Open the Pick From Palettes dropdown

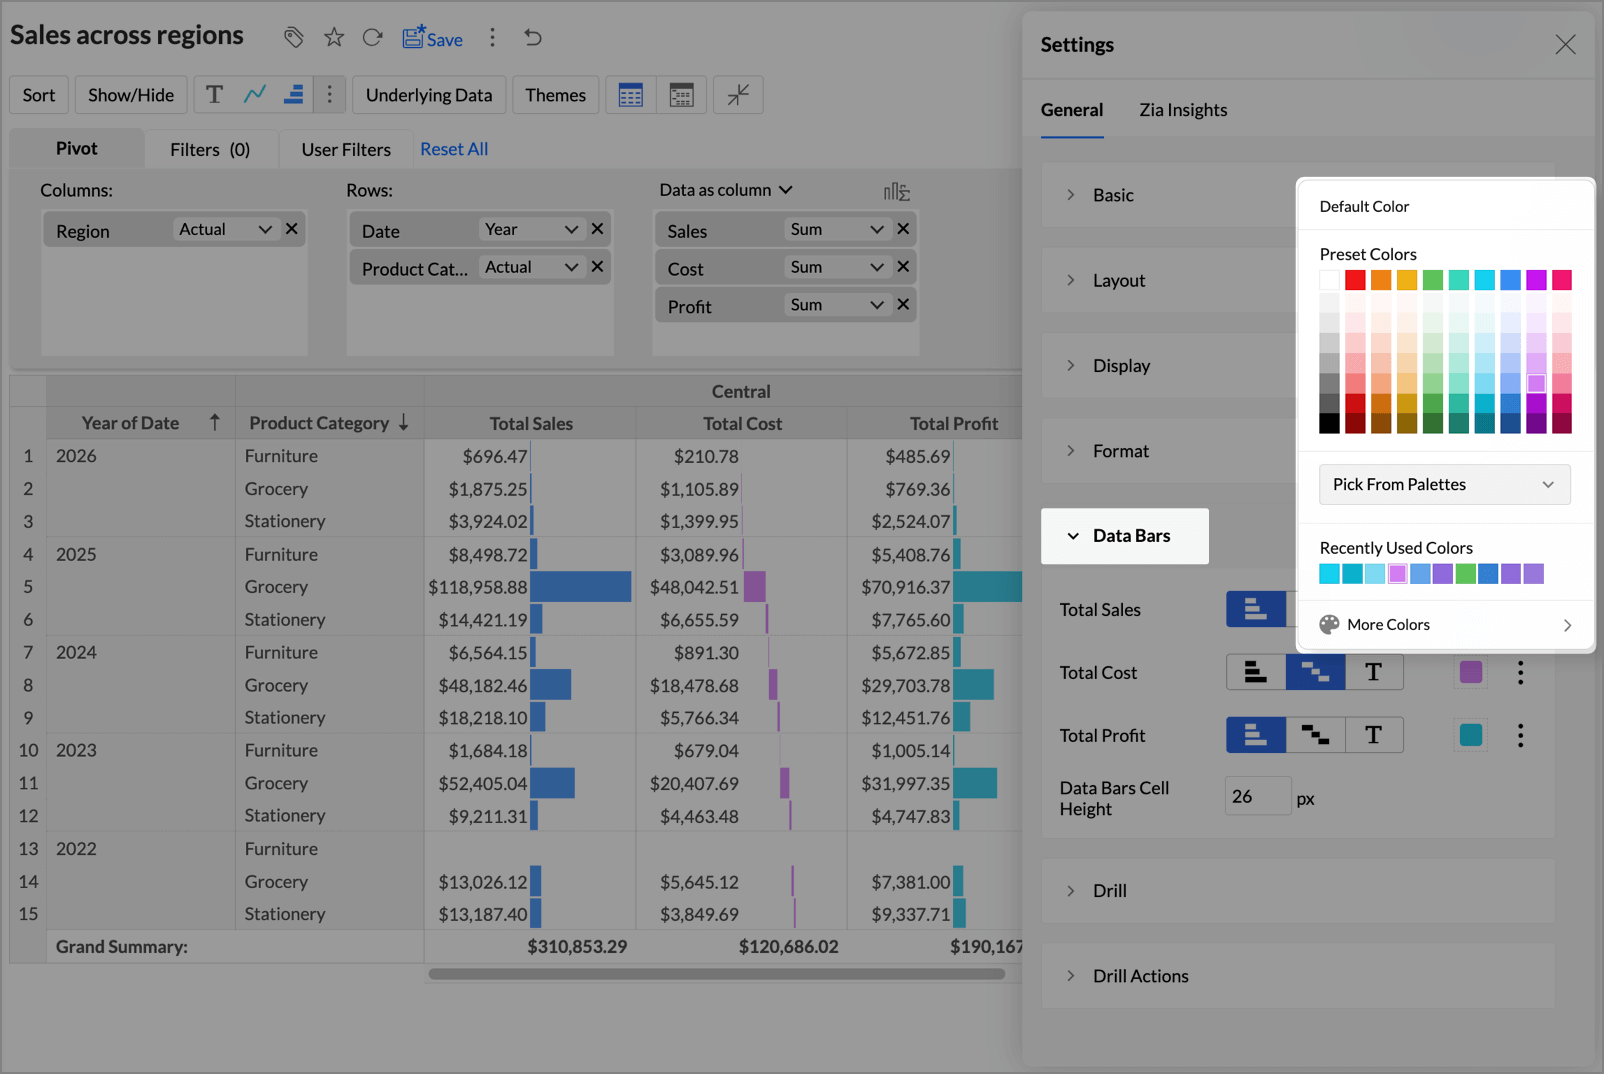pyautogui.click(x=1444, y=485)
